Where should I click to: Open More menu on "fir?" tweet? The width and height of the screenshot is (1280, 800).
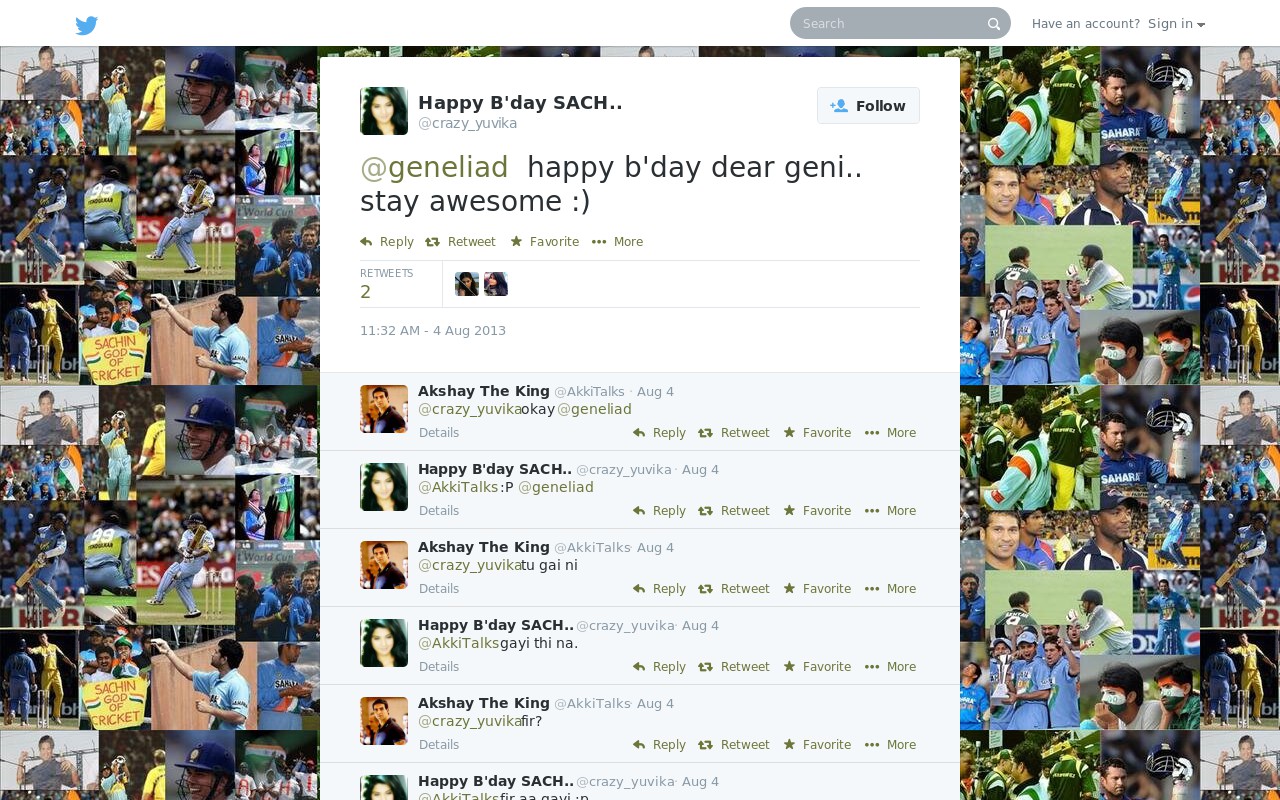890,745
